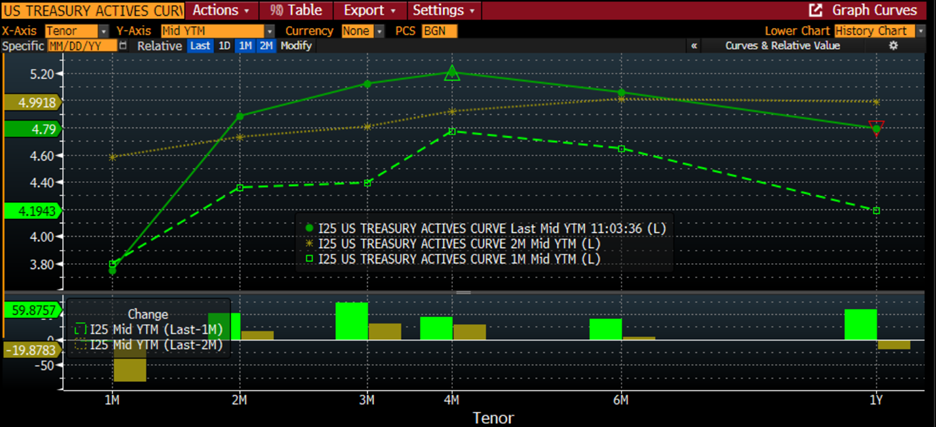
Task: Click the hollow square 1M-curve point at 2M
Action: (240, 188)
